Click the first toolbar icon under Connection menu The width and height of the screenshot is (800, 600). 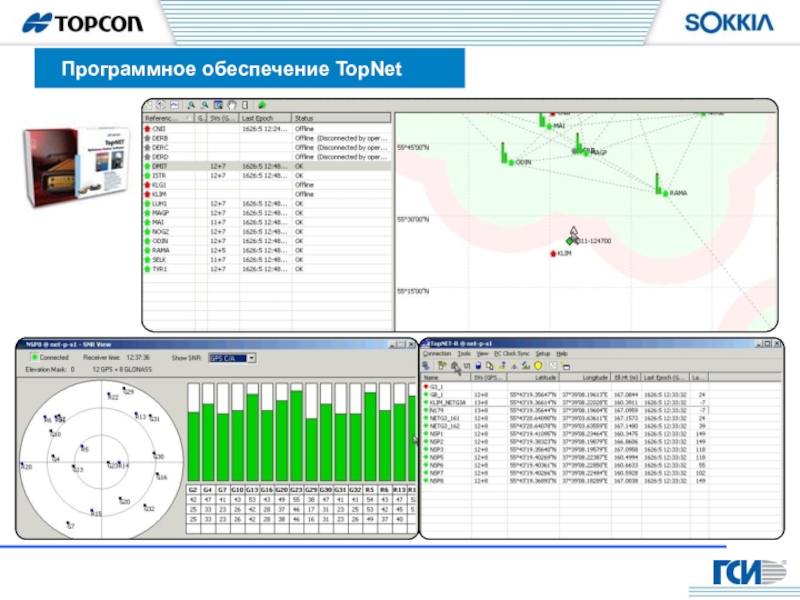(x=427, y=366)
